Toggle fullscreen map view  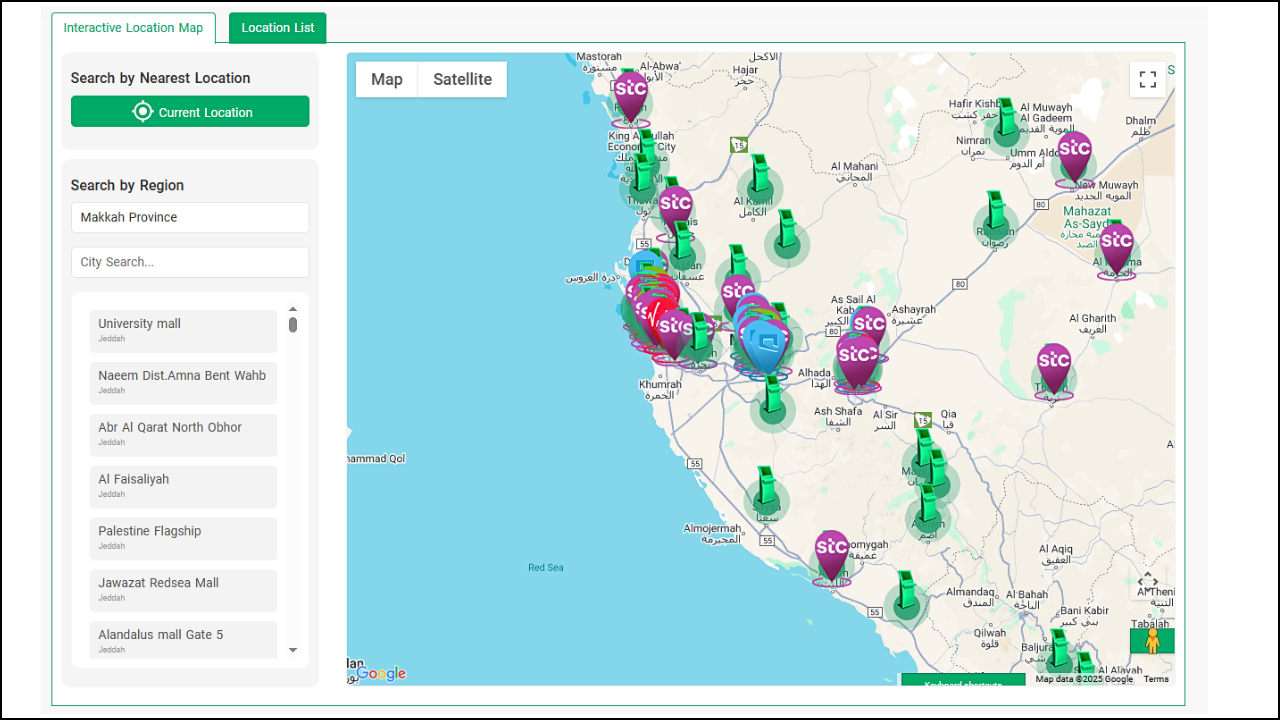click(1148, 79)
